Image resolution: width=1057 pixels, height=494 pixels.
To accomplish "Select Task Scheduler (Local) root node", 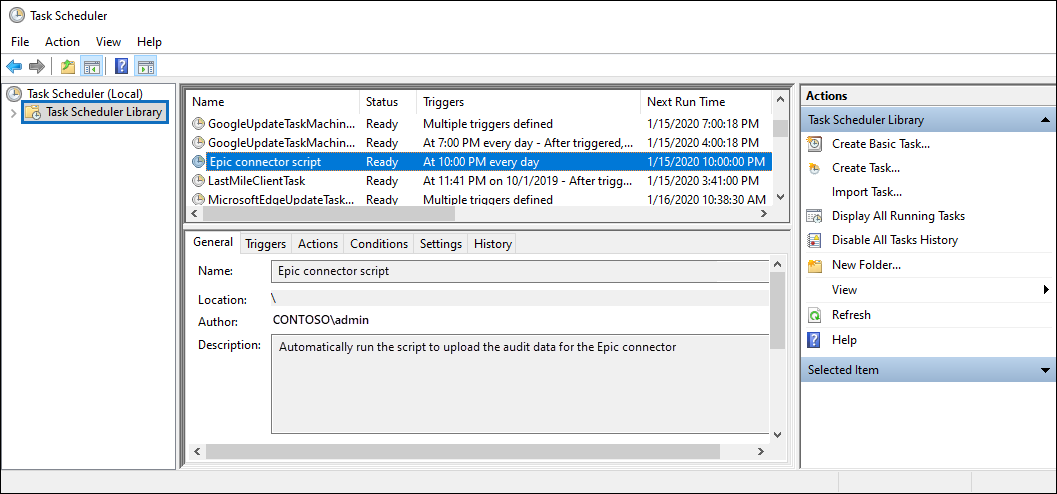I will [x=85, y=94].
